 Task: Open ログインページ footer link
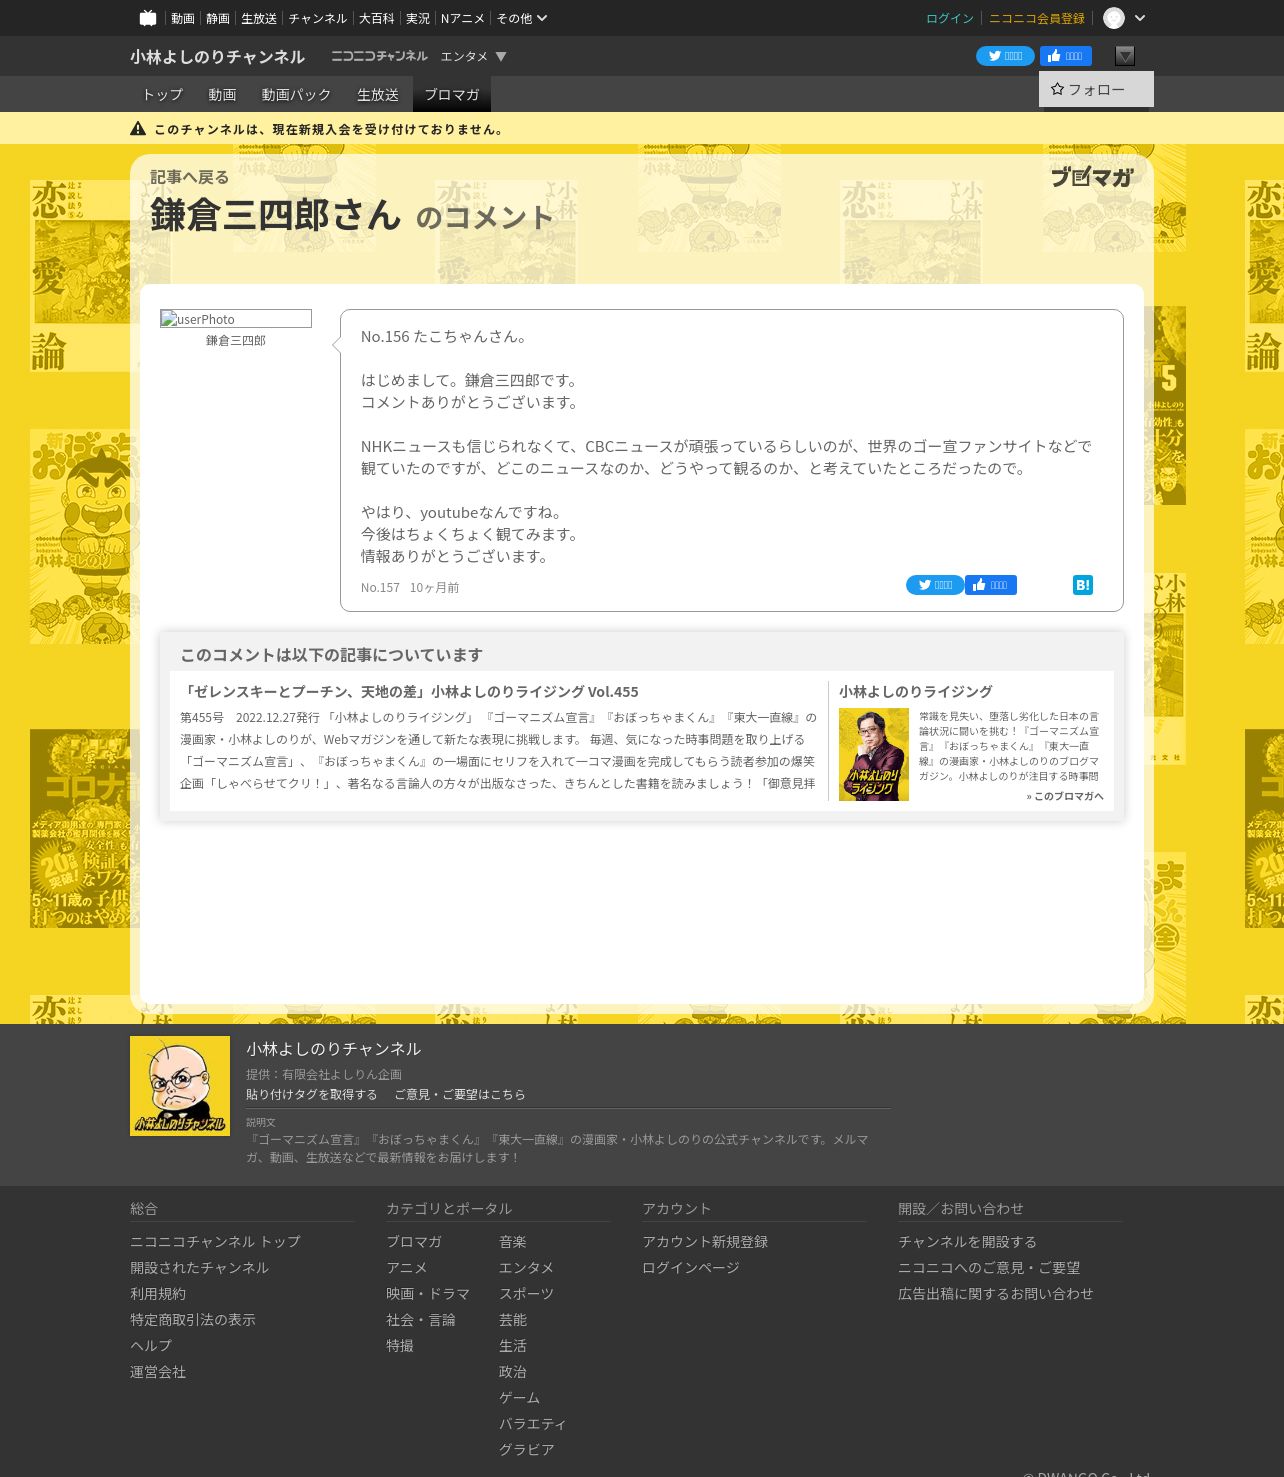[x=691, y=1267]
